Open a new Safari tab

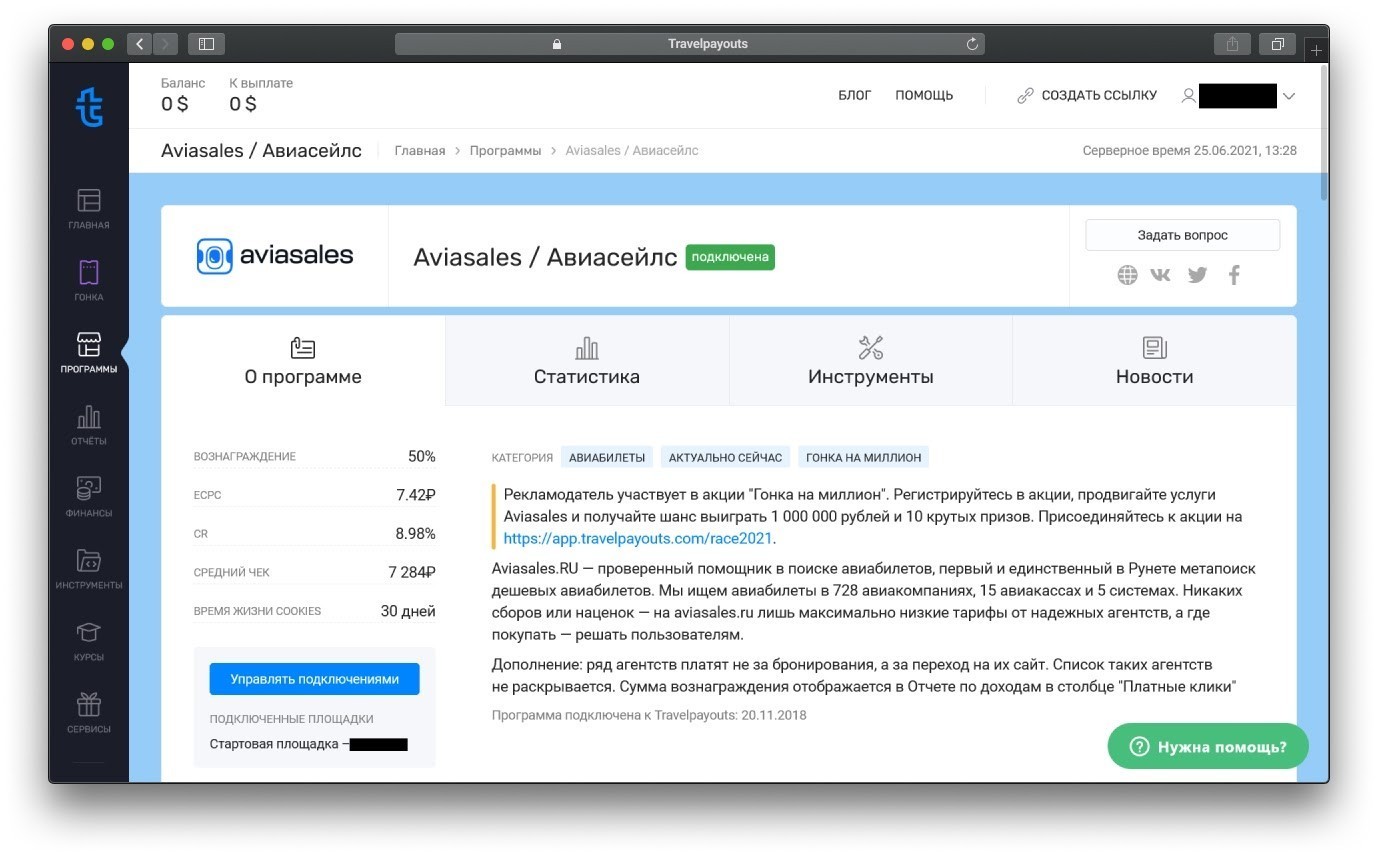[1316, 49]
